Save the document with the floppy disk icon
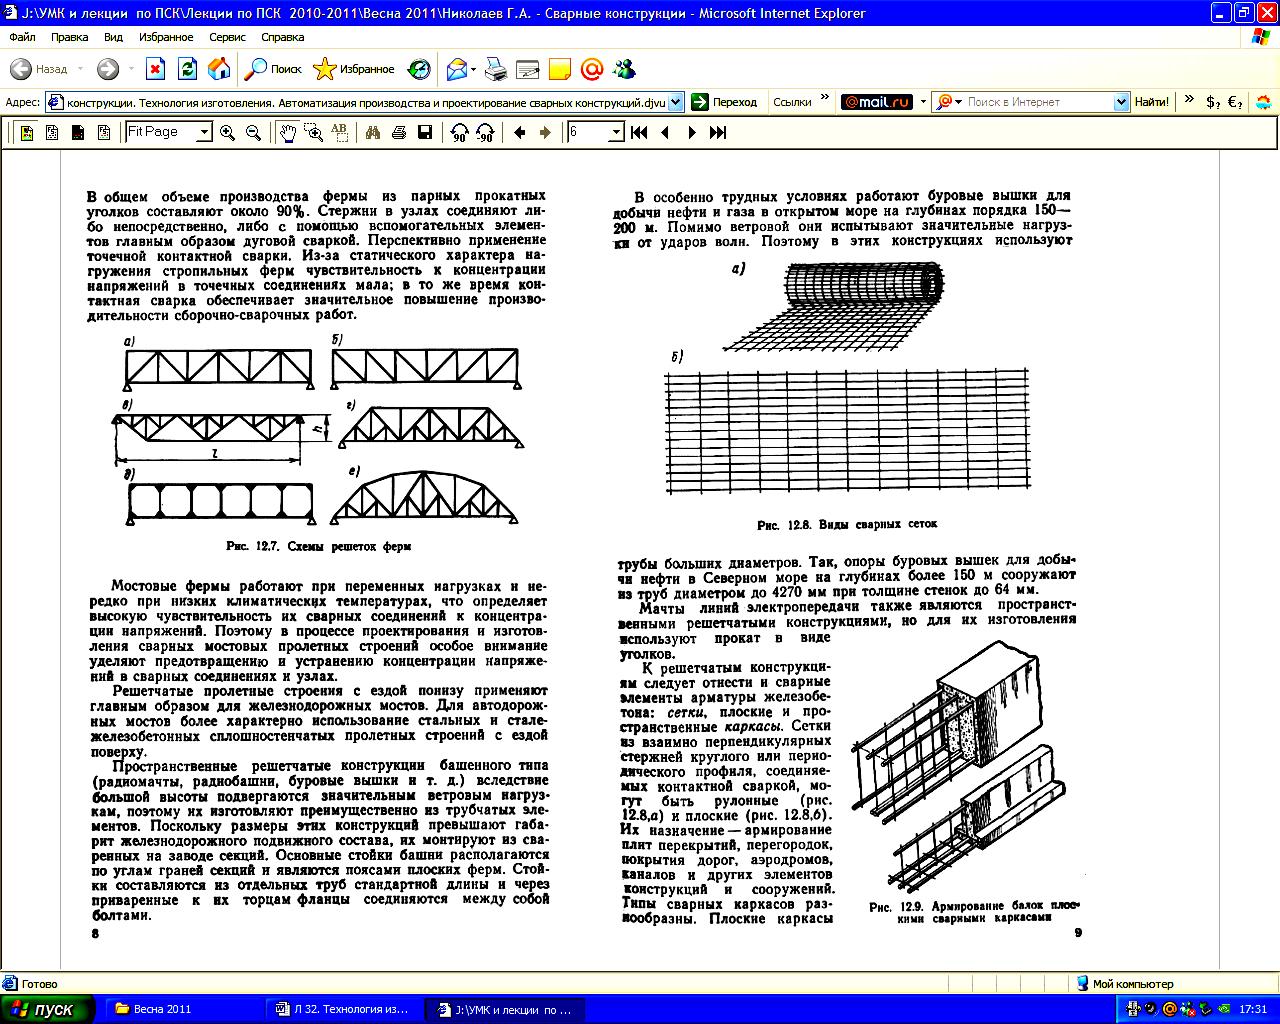This screenshot has width=1280, height=1024. [x=425, y=132]
